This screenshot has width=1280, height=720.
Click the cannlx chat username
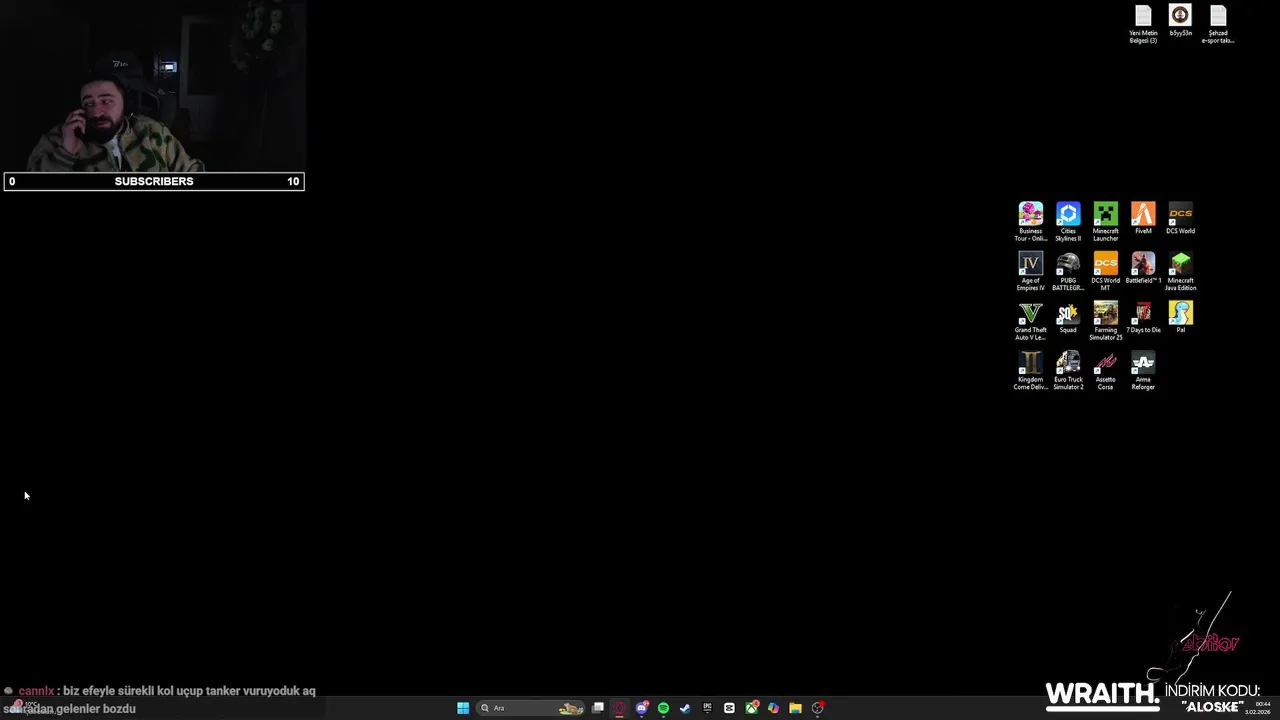36,691
